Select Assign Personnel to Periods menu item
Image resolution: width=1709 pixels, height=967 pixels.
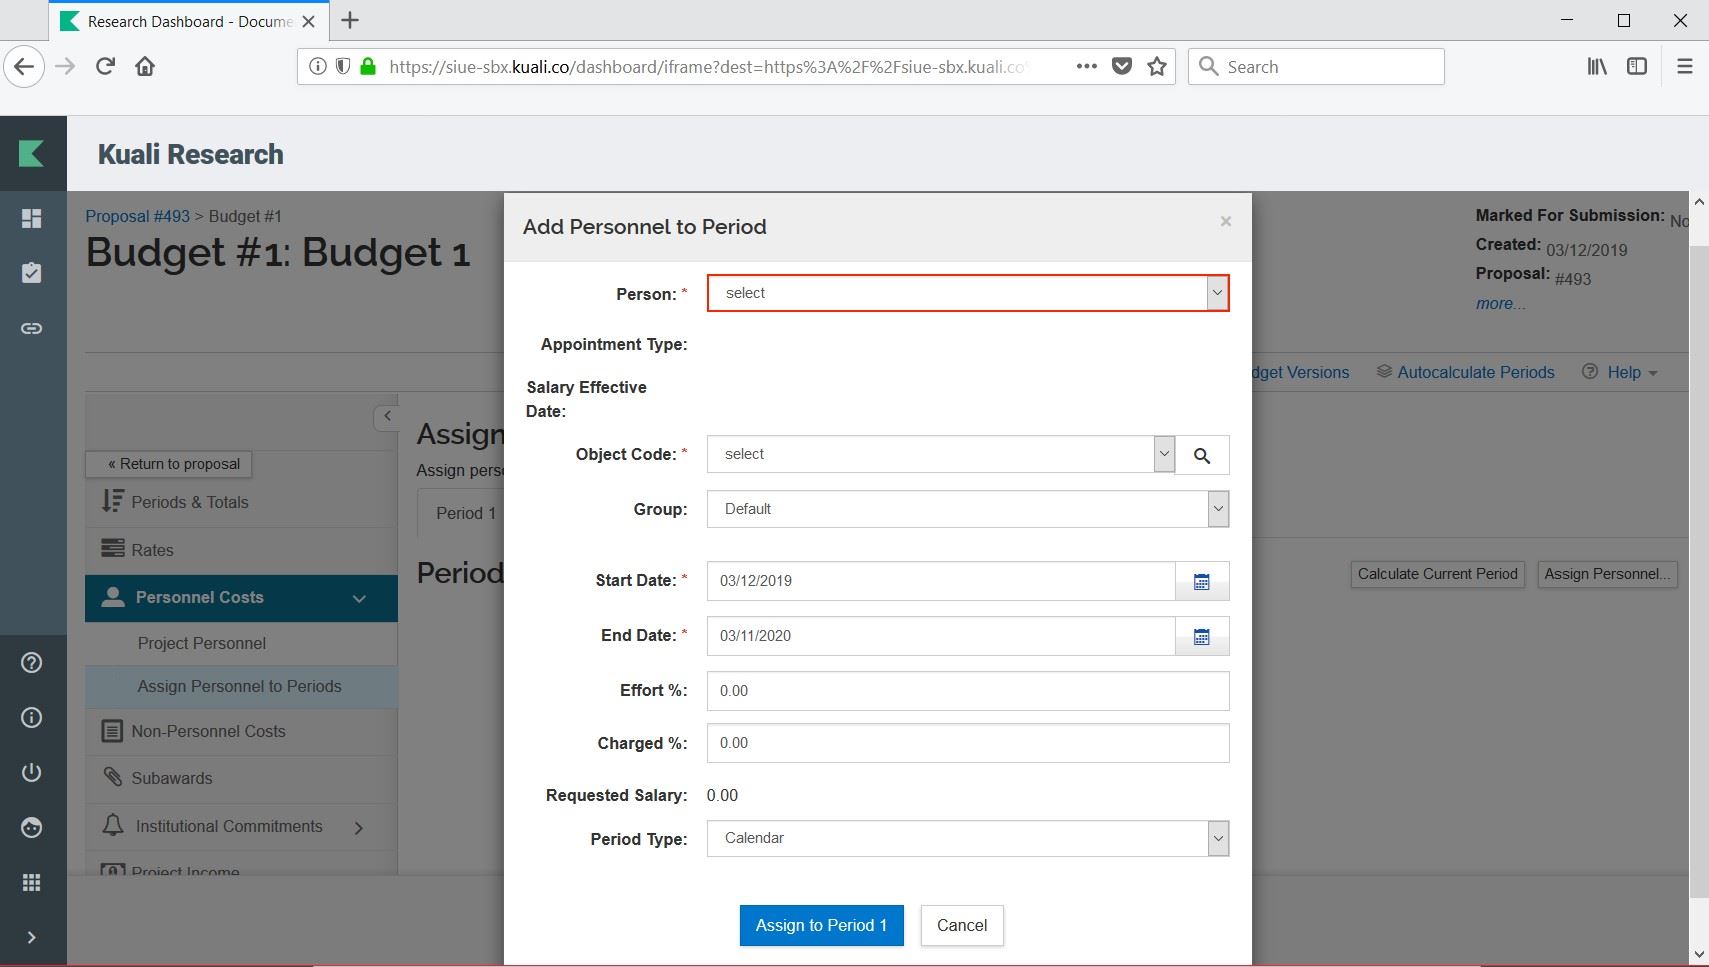click(239, 686)
